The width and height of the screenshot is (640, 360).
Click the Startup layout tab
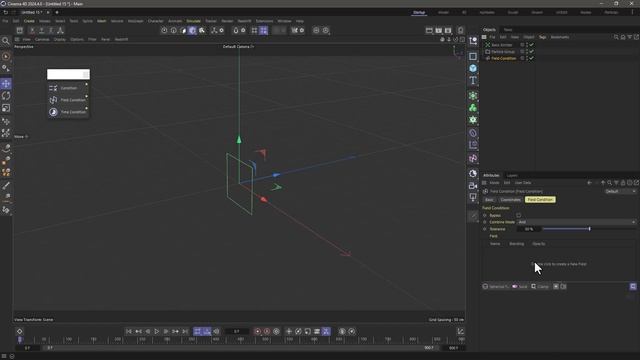point(419,13)
